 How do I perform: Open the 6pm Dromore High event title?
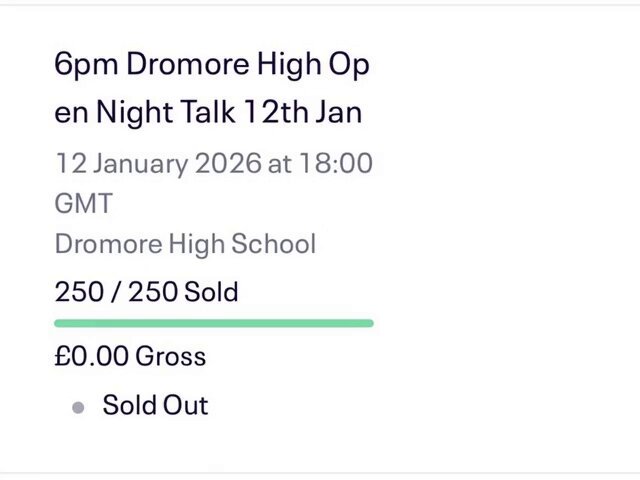tap(212, 88)
